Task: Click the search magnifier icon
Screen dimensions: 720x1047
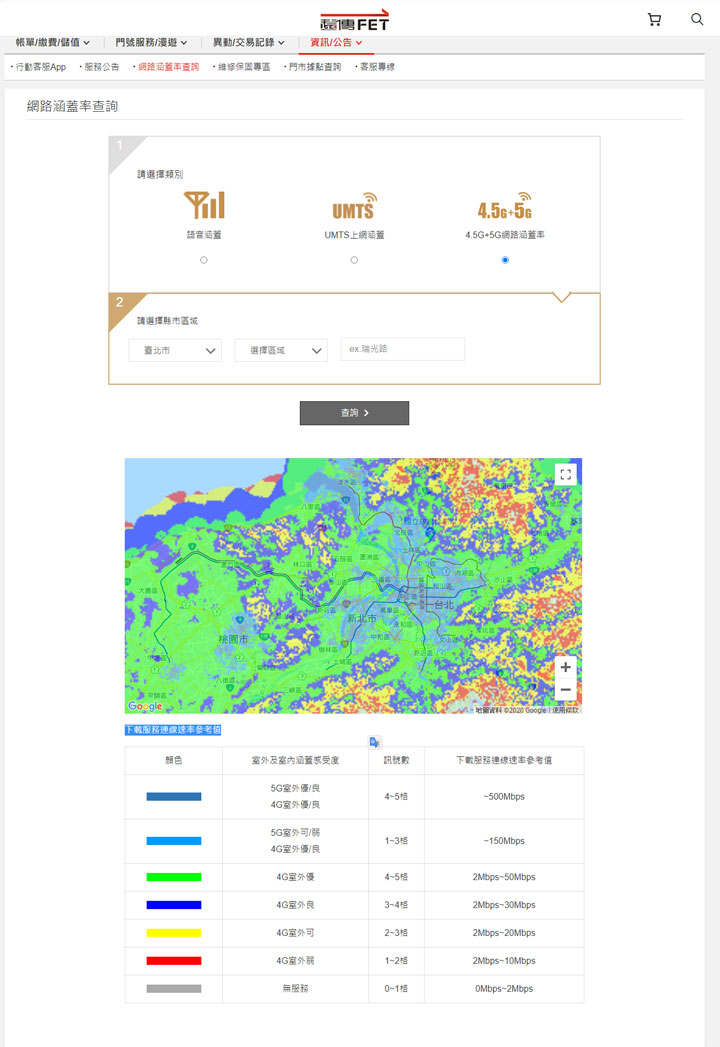Action: tap(697, 19)
